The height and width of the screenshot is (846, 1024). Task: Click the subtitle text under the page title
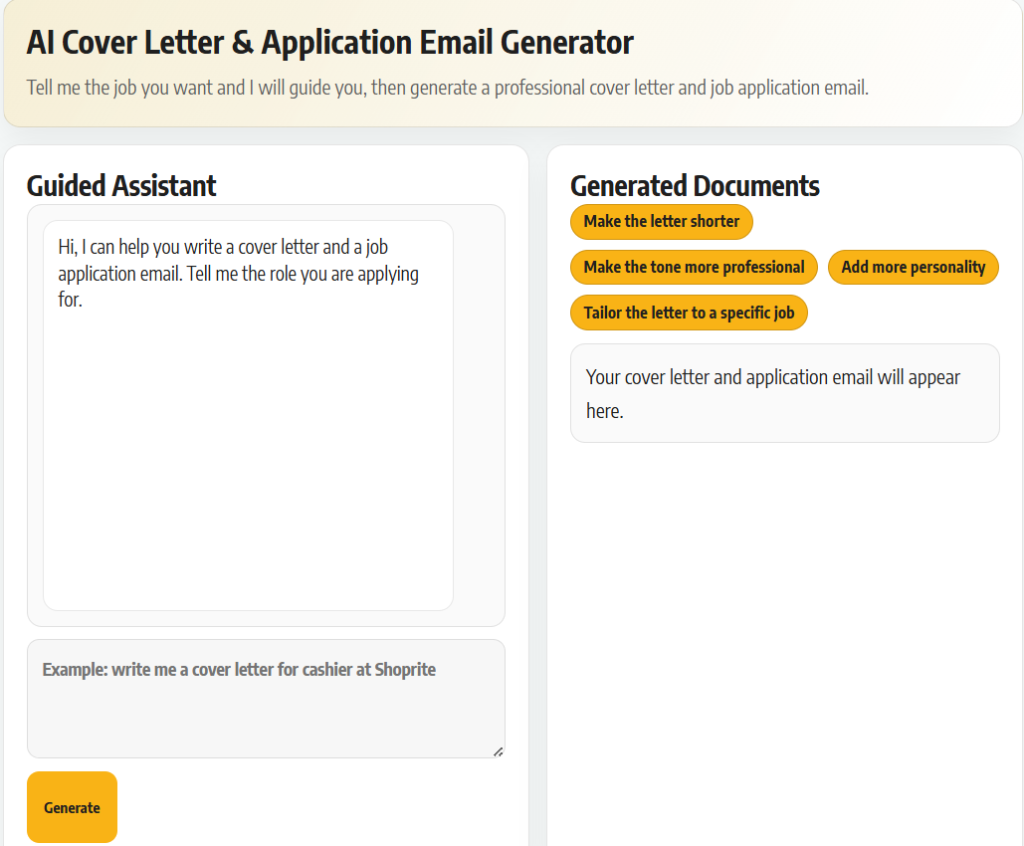448,88
